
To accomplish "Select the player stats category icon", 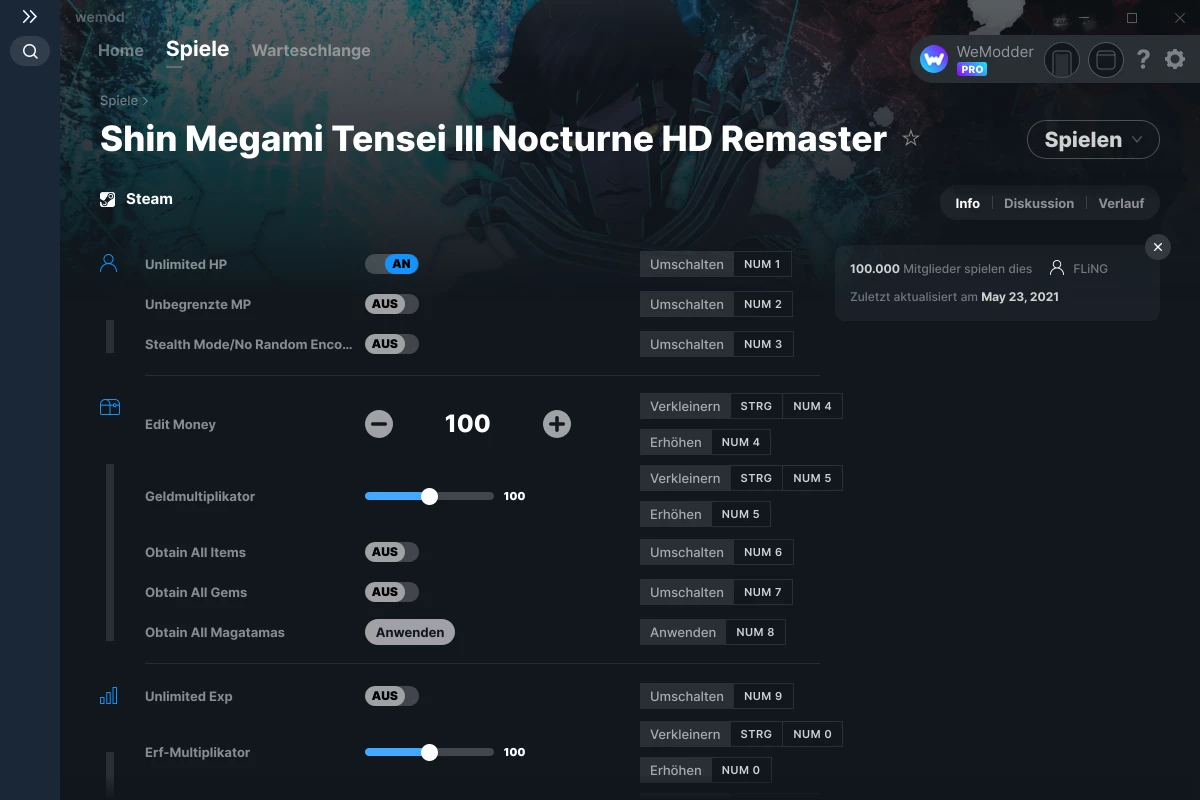I will 110,262.
